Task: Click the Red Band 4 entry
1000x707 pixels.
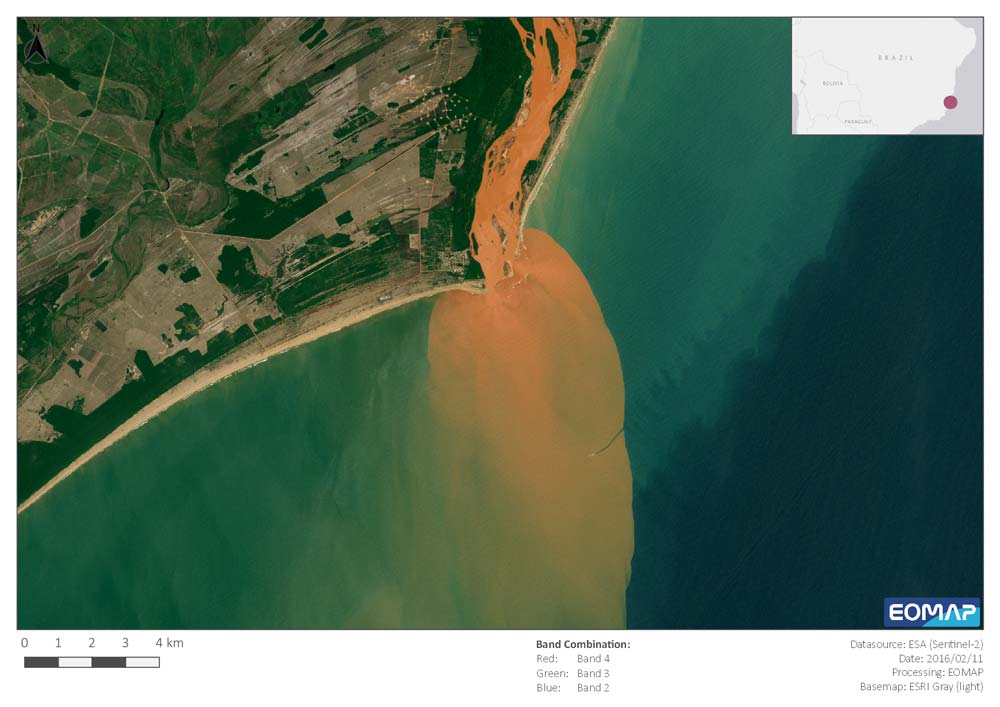Action: coord(573,659)
